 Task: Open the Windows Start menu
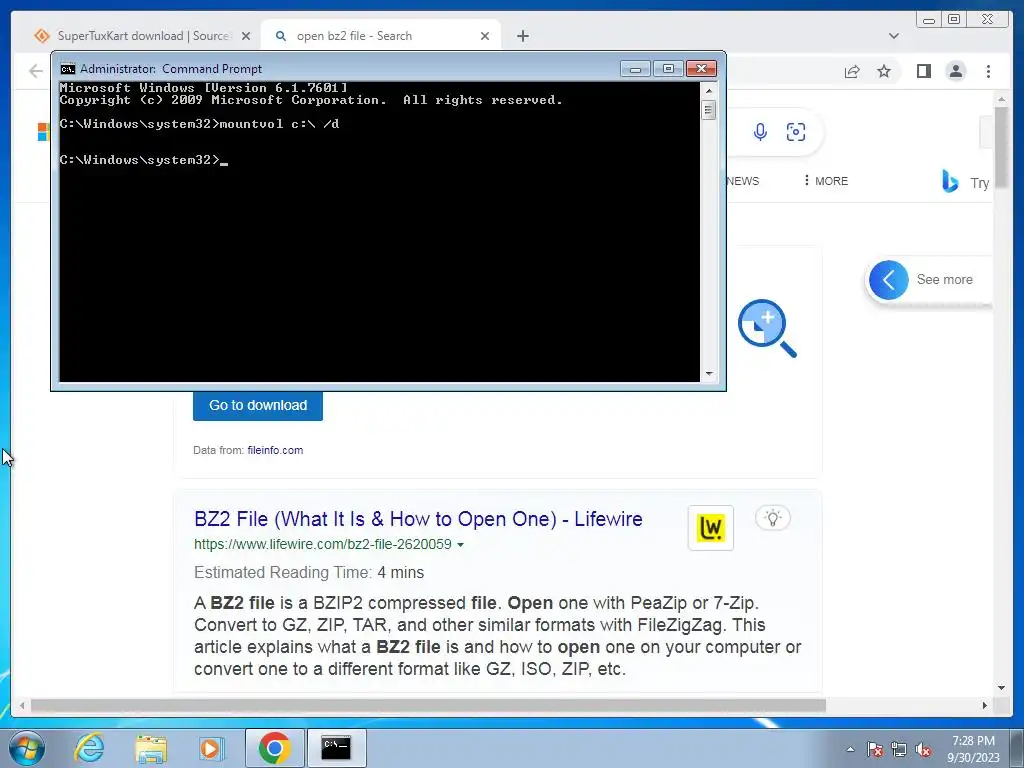tap(26, 748)
